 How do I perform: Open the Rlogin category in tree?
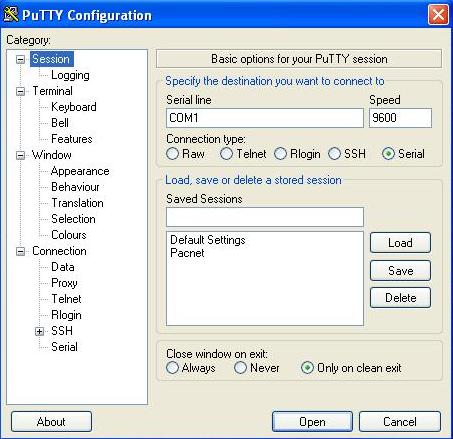point(66,315)
